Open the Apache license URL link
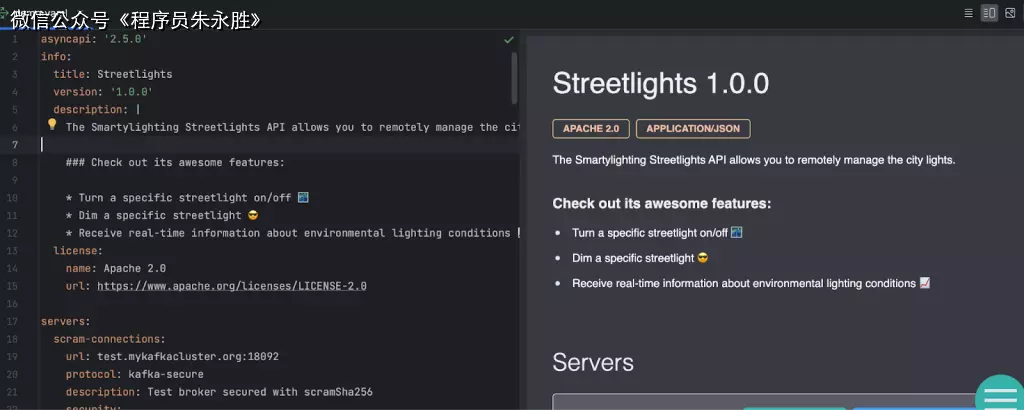Viewport: 1024px width, 410px height. [231, 286]
